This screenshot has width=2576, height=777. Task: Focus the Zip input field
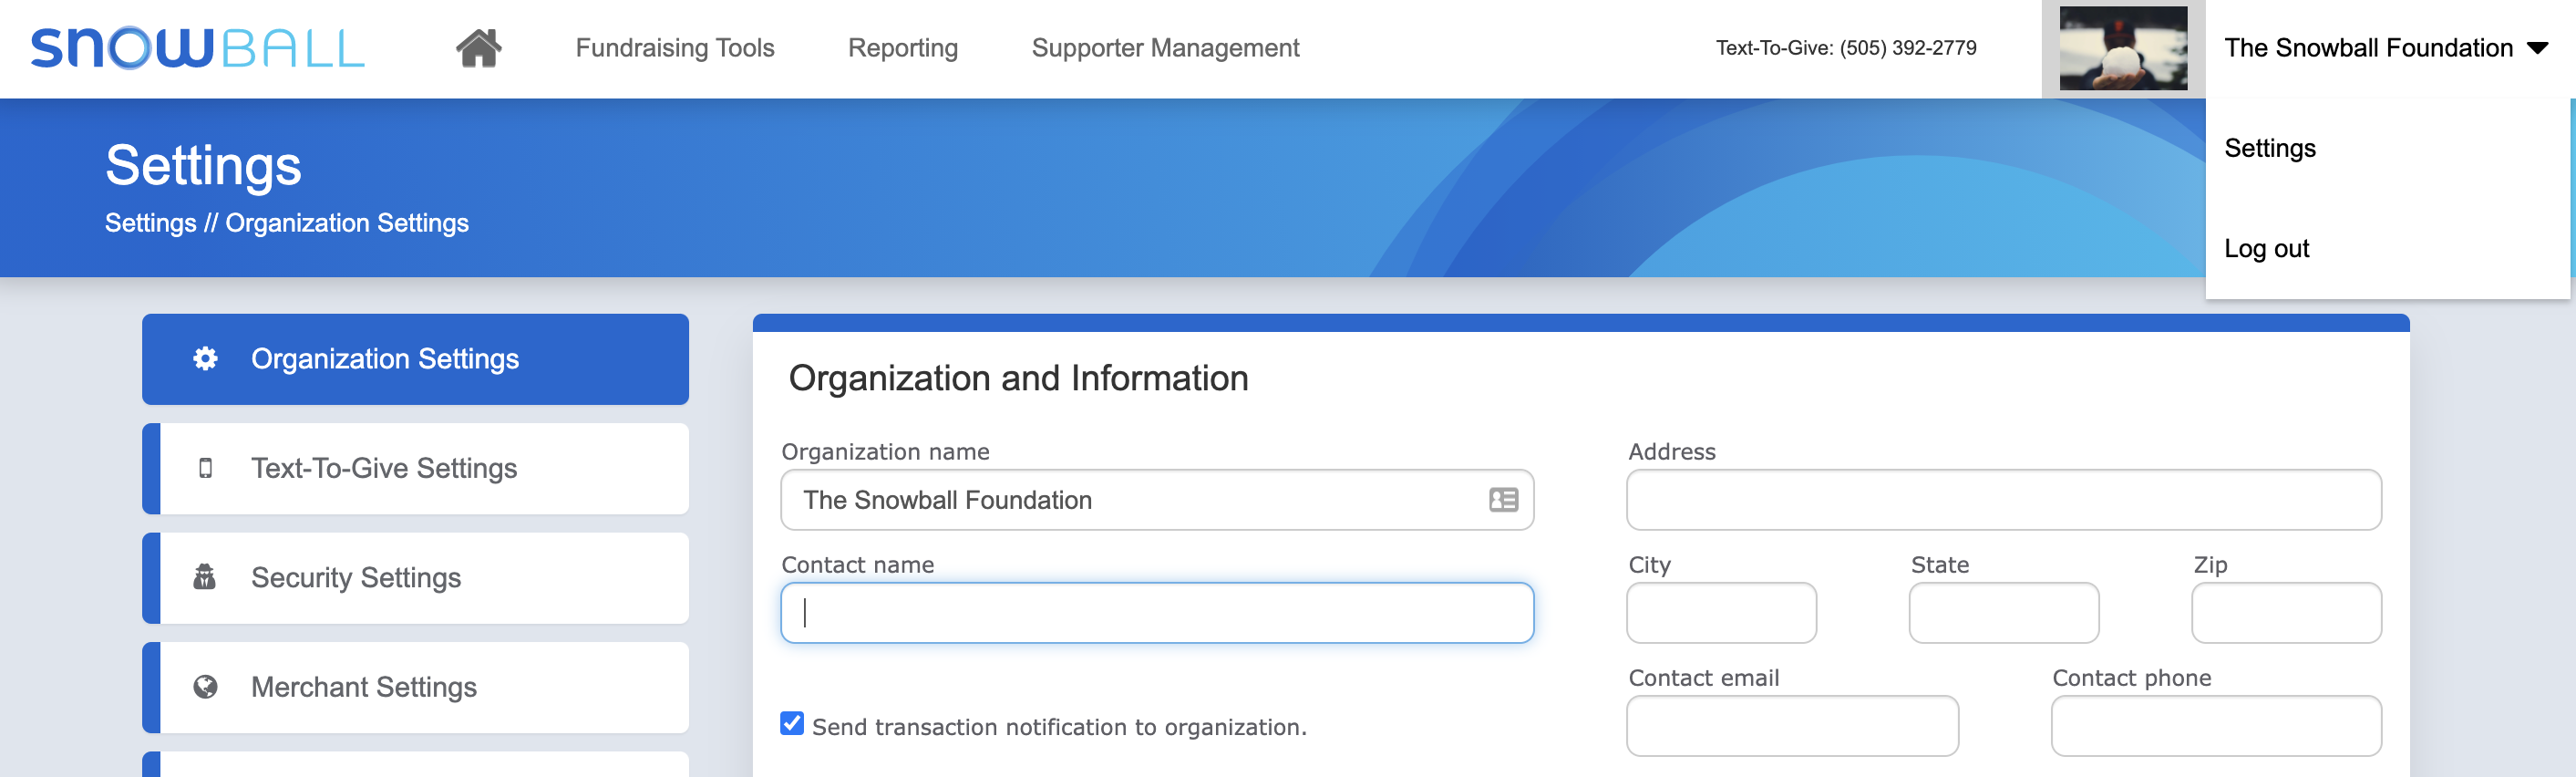(x=2286, y=613)
